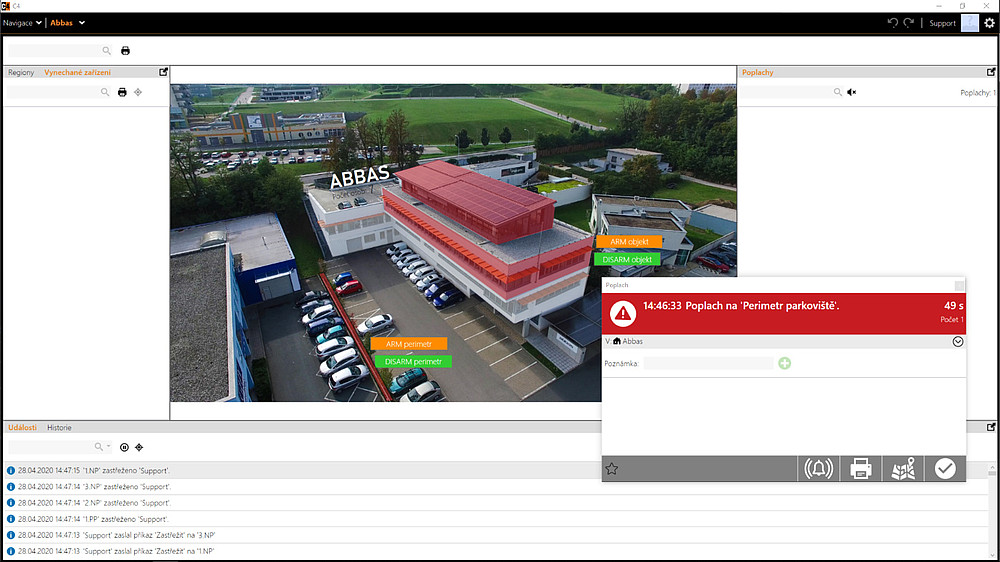The height and width of the screenshot is (562, 1000).
Task: Switch to the Historie tab
Action: [x=59, y=427]
